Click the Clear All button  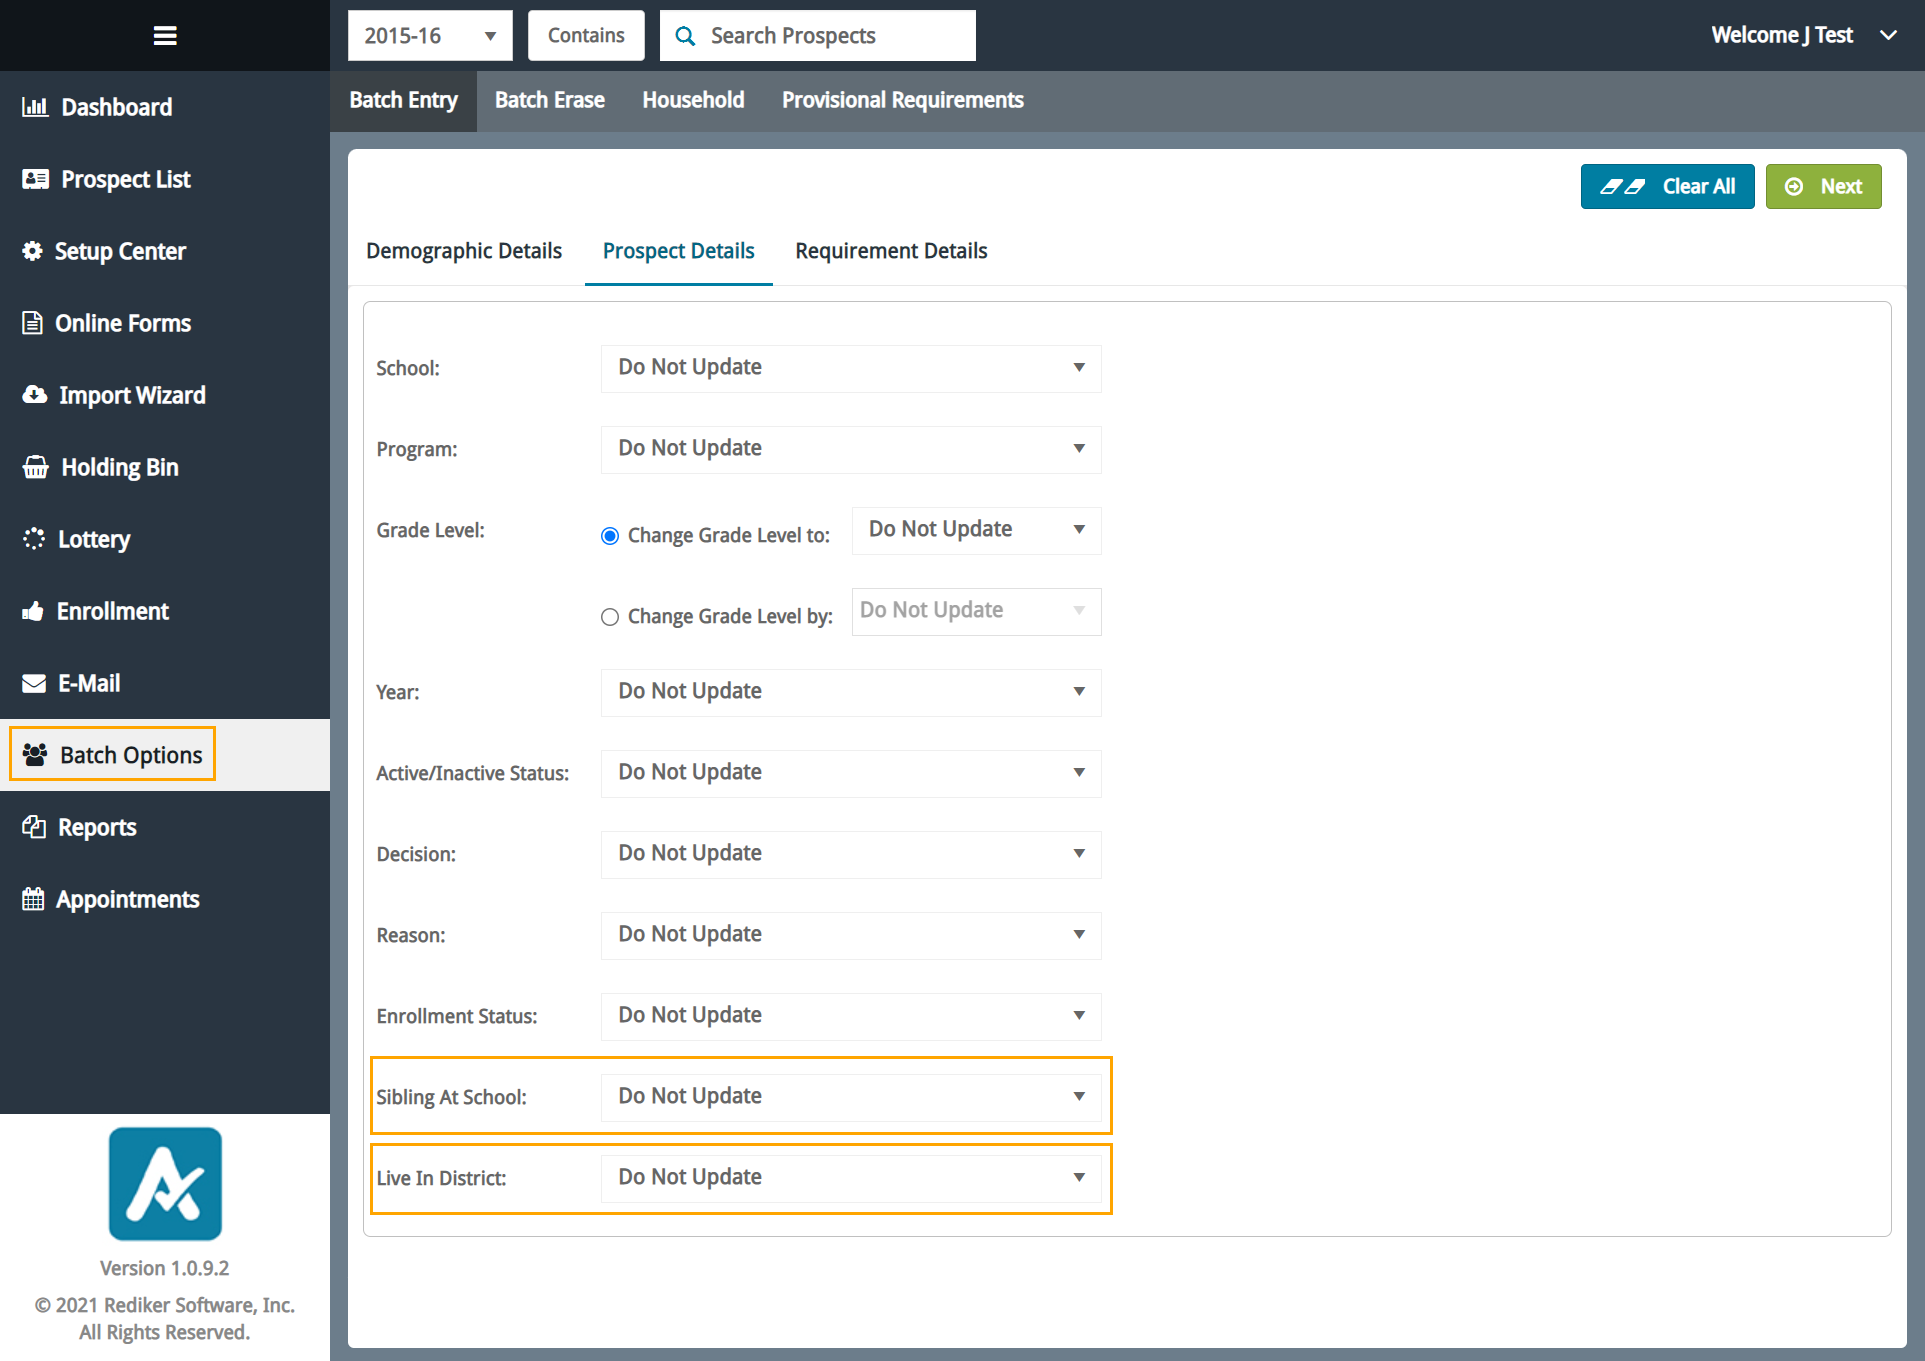1667,187
